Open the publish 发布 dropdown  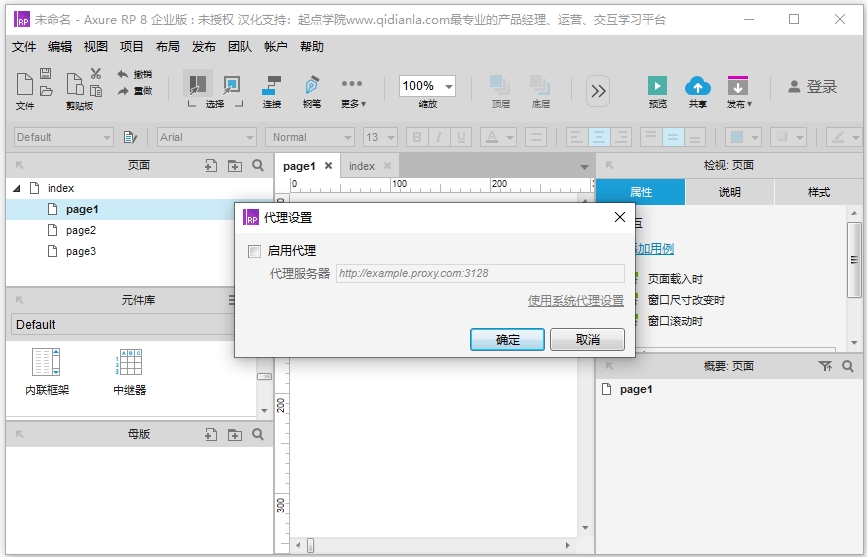pyautogui.click(x=739, y=92)
